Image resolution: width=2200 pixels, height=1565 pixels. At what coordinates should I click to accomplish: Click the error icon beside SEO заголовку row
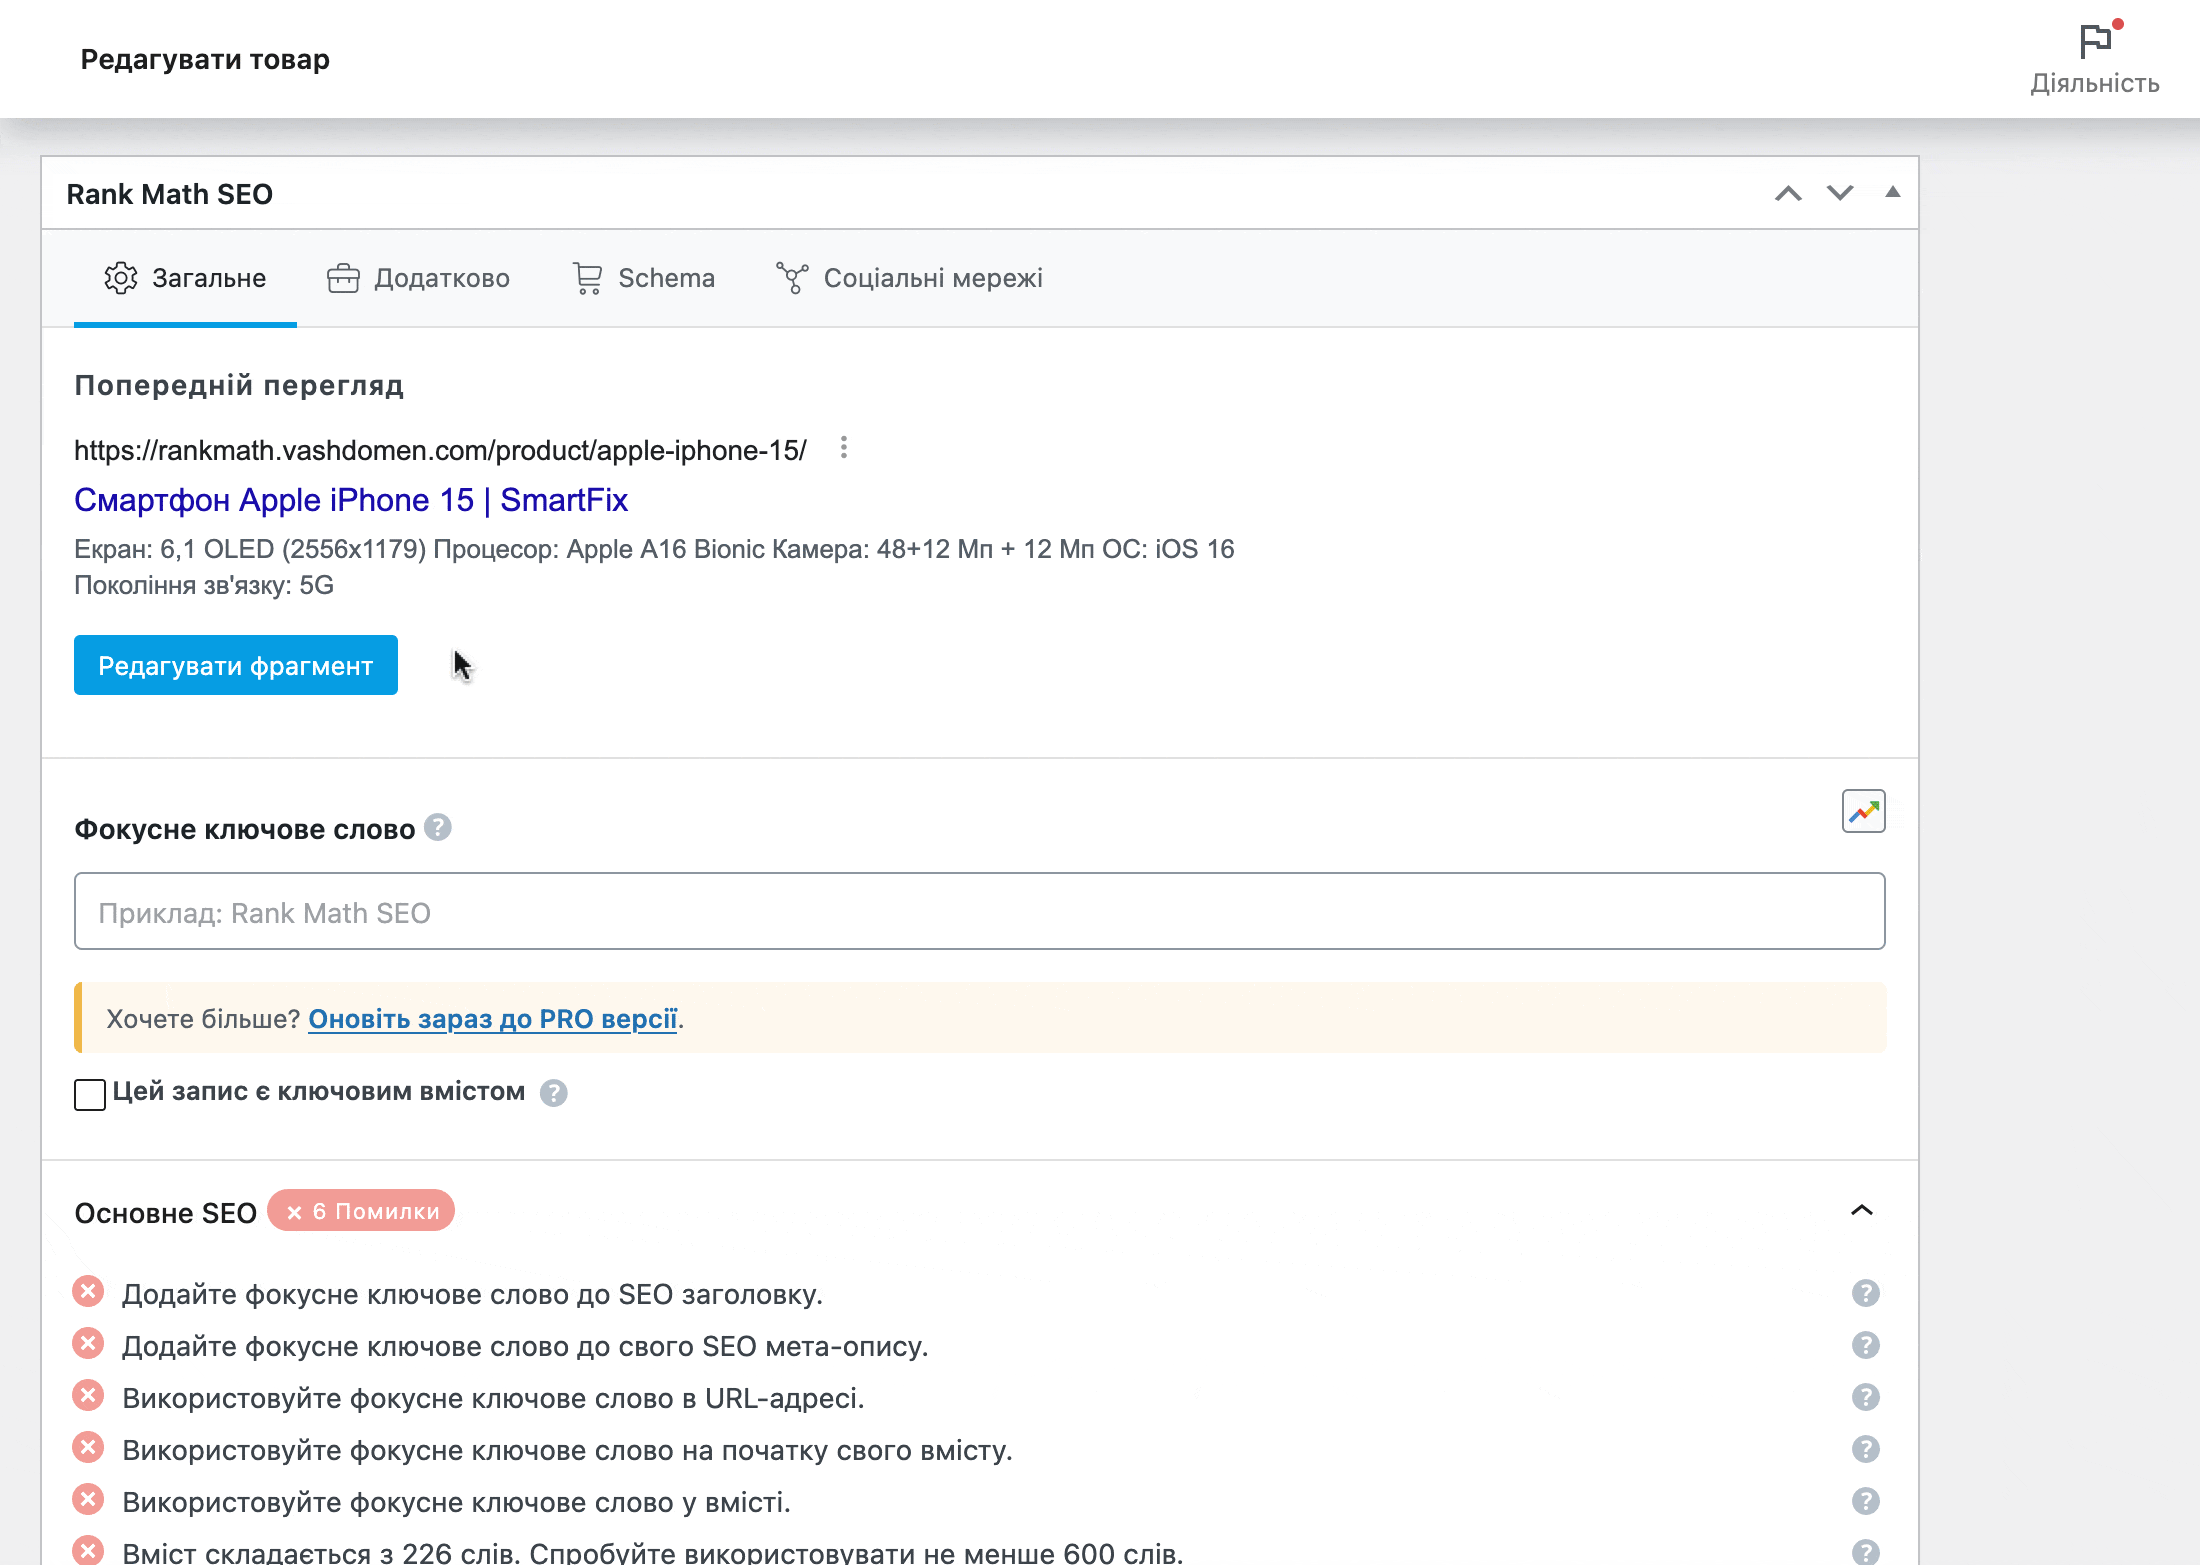88,1292
